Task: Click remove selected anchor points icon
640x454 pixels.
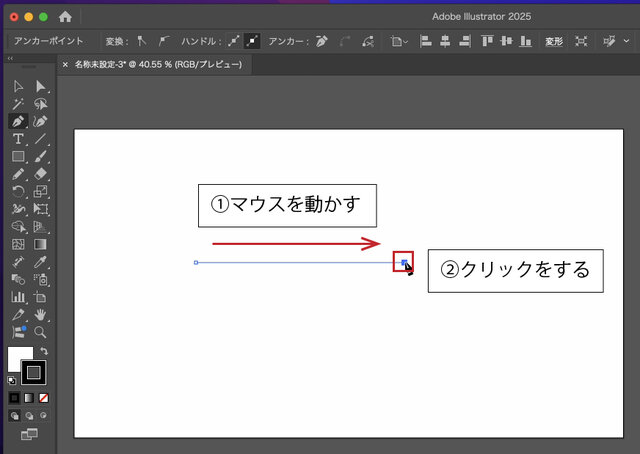Action: [322, 41]
